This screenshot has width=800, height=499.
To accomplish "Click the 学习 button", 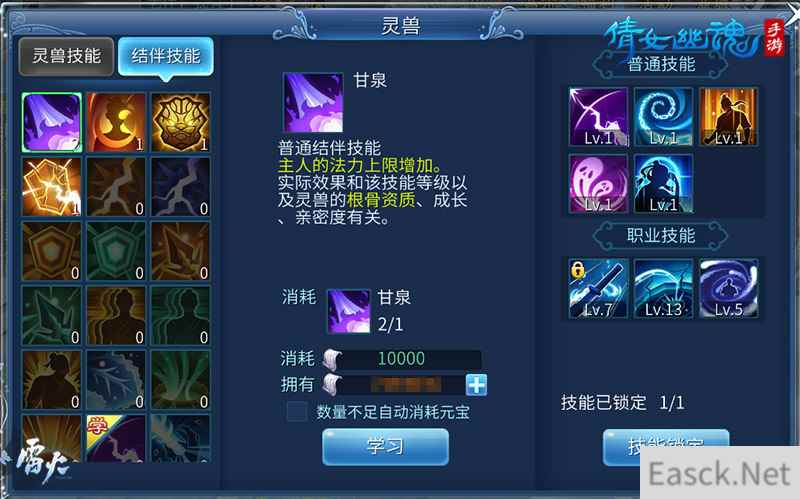I will [x=385, y=447].
